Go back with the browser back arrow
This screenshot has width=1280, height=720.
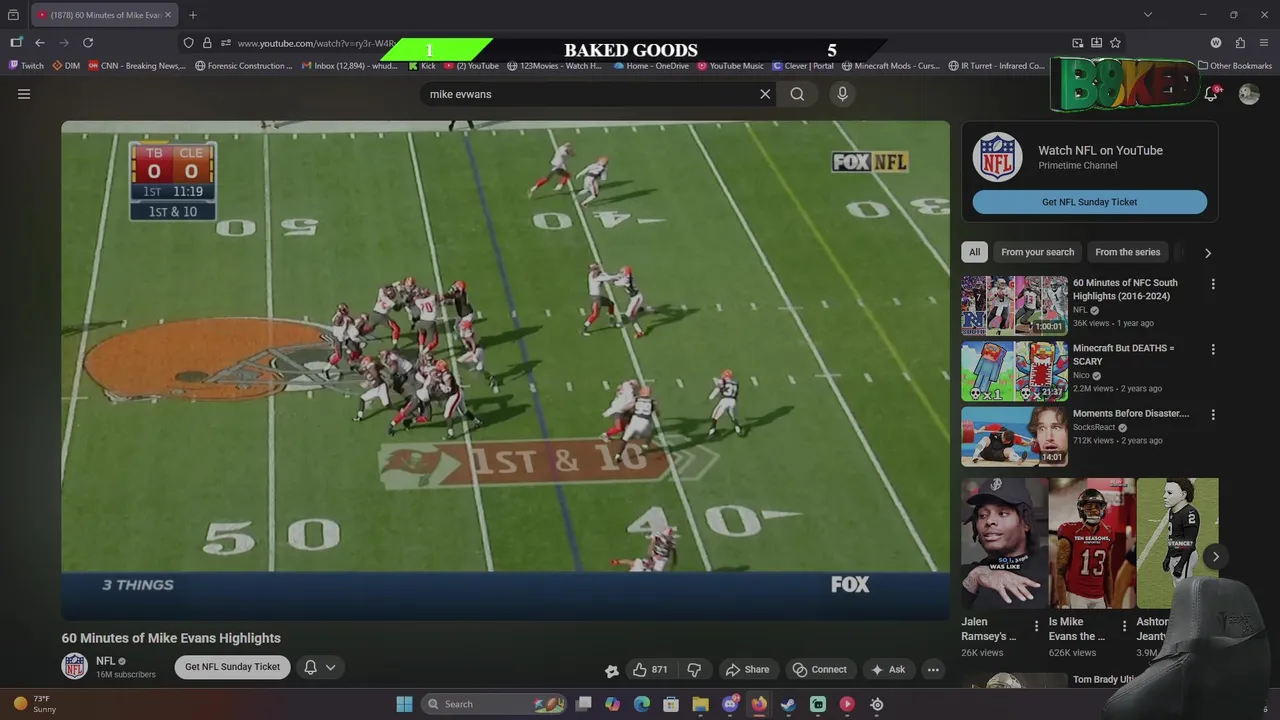click(40, 43)
